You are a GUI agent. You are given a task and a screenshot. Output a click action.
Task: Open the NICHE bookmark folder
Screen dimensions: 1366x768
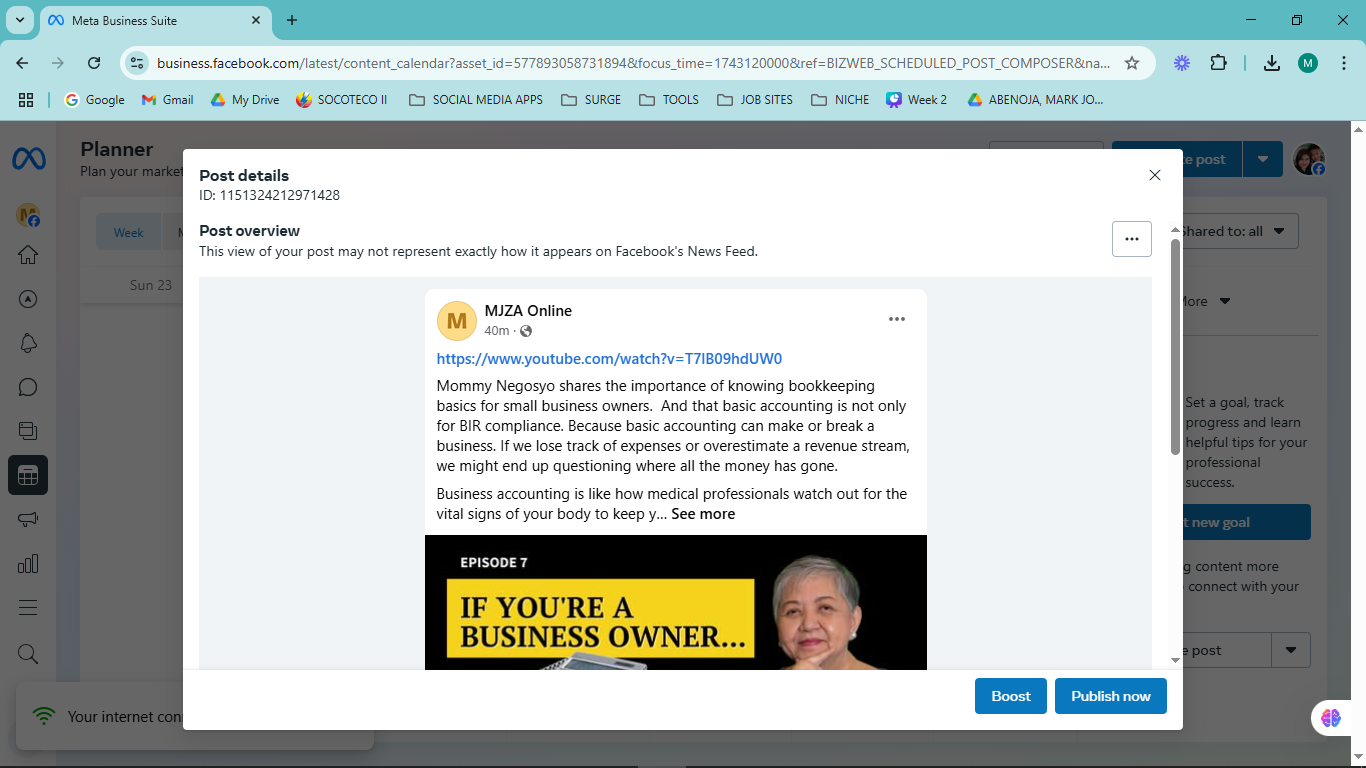pyautogui.click(x=840, y=100)
